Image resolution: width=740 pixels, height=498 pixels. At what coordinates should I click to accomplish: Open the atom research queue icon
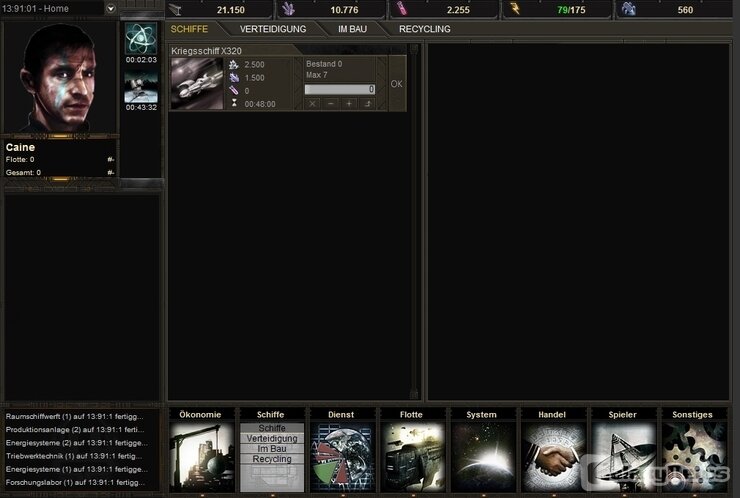tap(141, 39)
